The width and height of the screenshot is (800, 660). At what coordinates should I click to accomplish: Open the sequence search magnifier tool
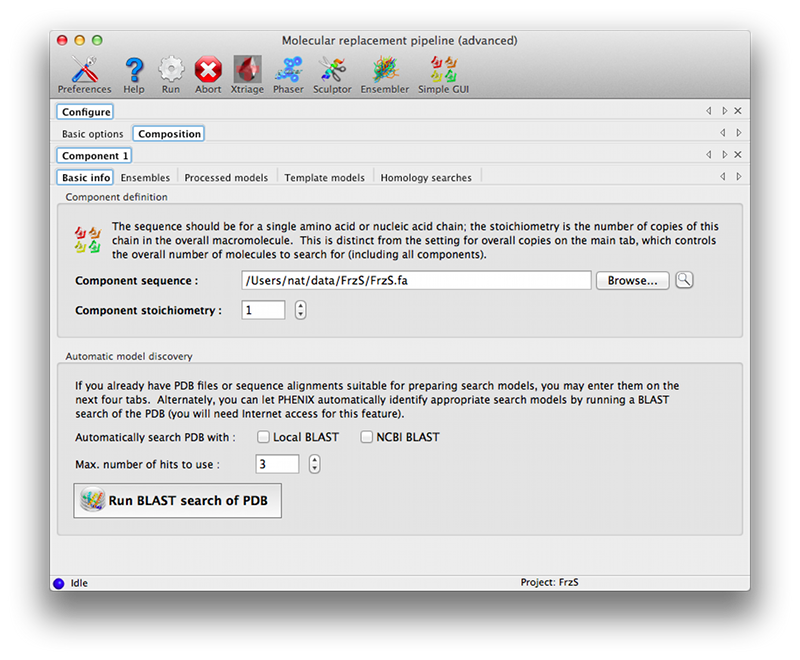point(684,280)
